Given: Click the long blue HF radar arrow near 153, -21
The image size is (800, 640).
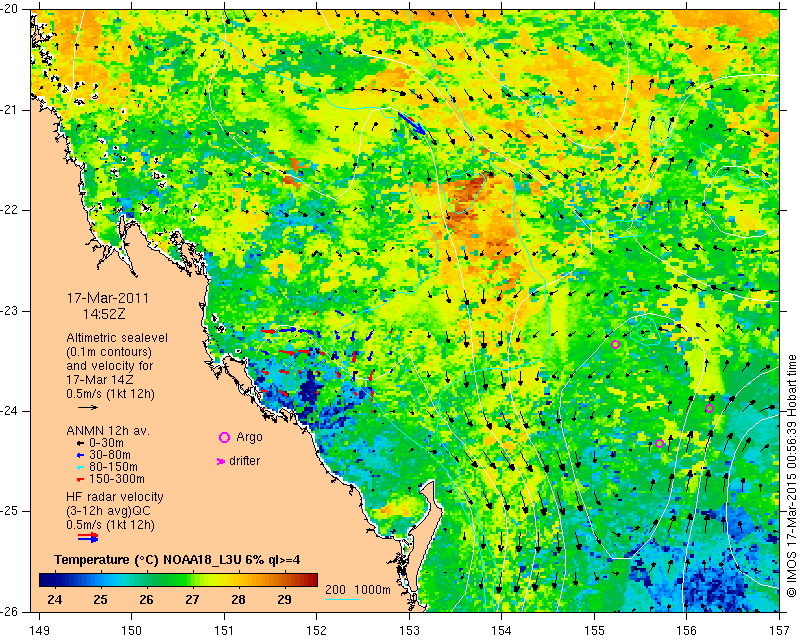Looking at the screenshot, I should click(x=411, y=124).
